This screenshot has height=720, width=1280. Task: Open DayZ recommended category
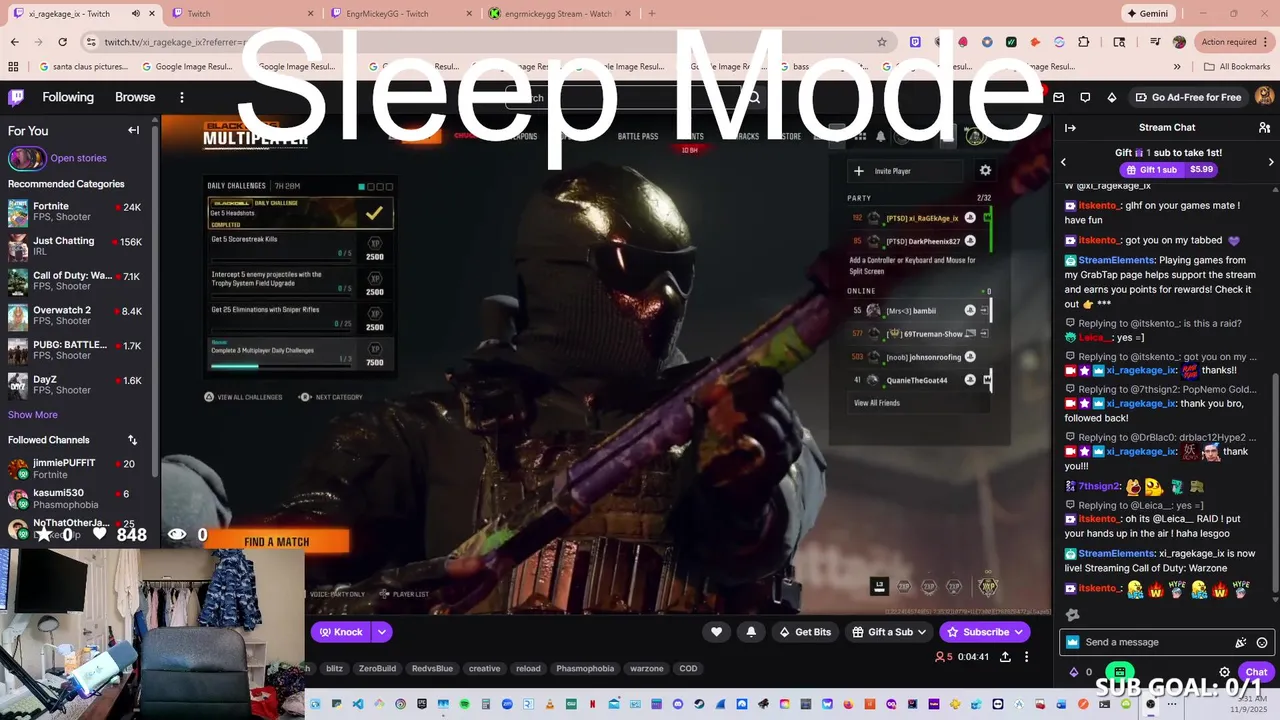tap(75, 385)
